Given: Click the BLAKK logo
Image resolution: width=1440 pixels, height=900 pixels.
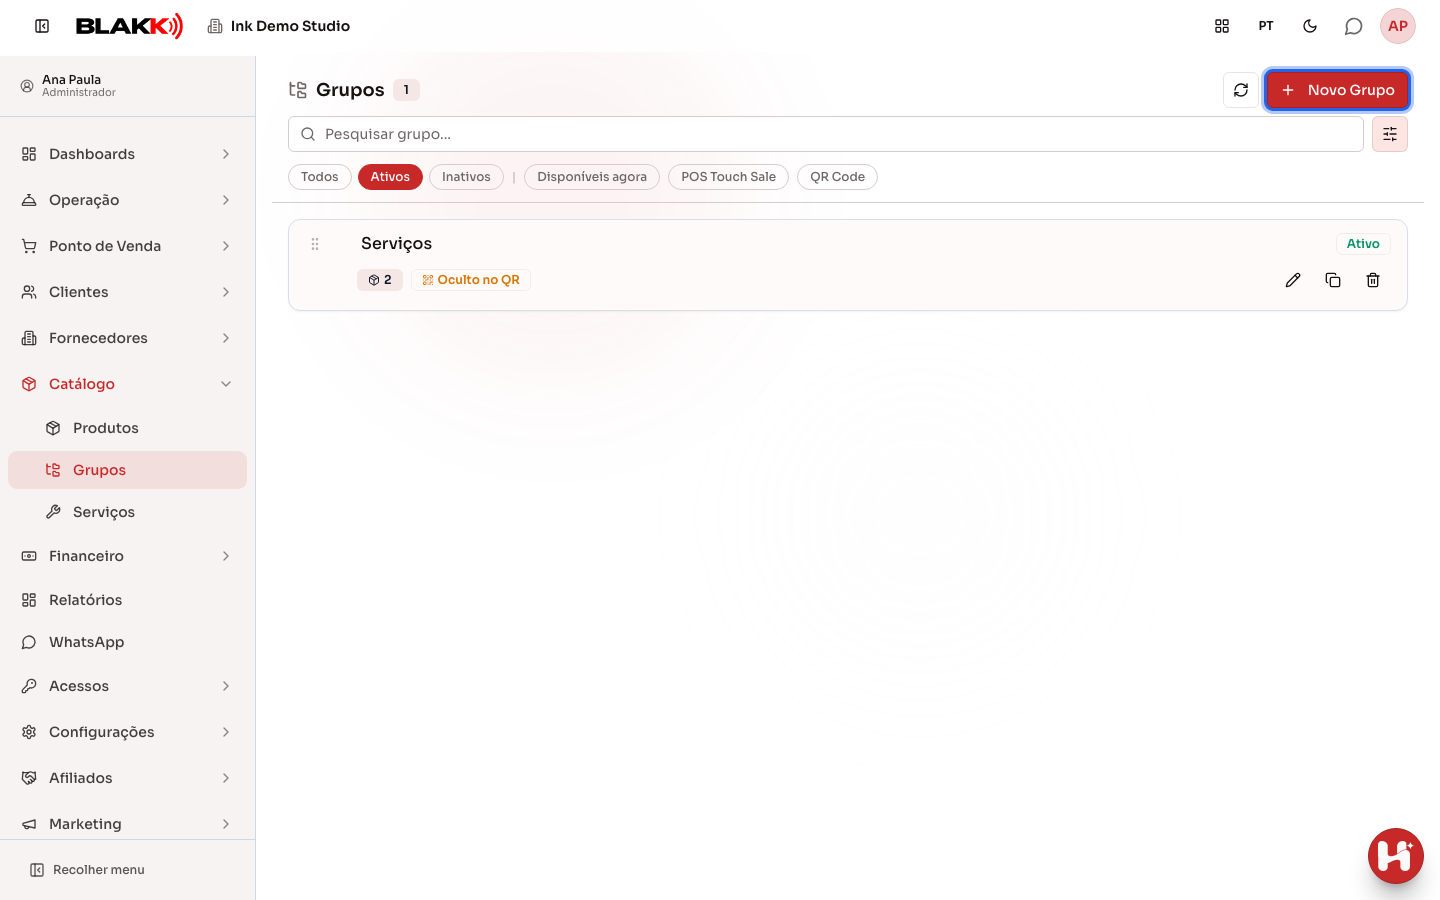Looking at the screenshot, I should [x=130, y=26].
